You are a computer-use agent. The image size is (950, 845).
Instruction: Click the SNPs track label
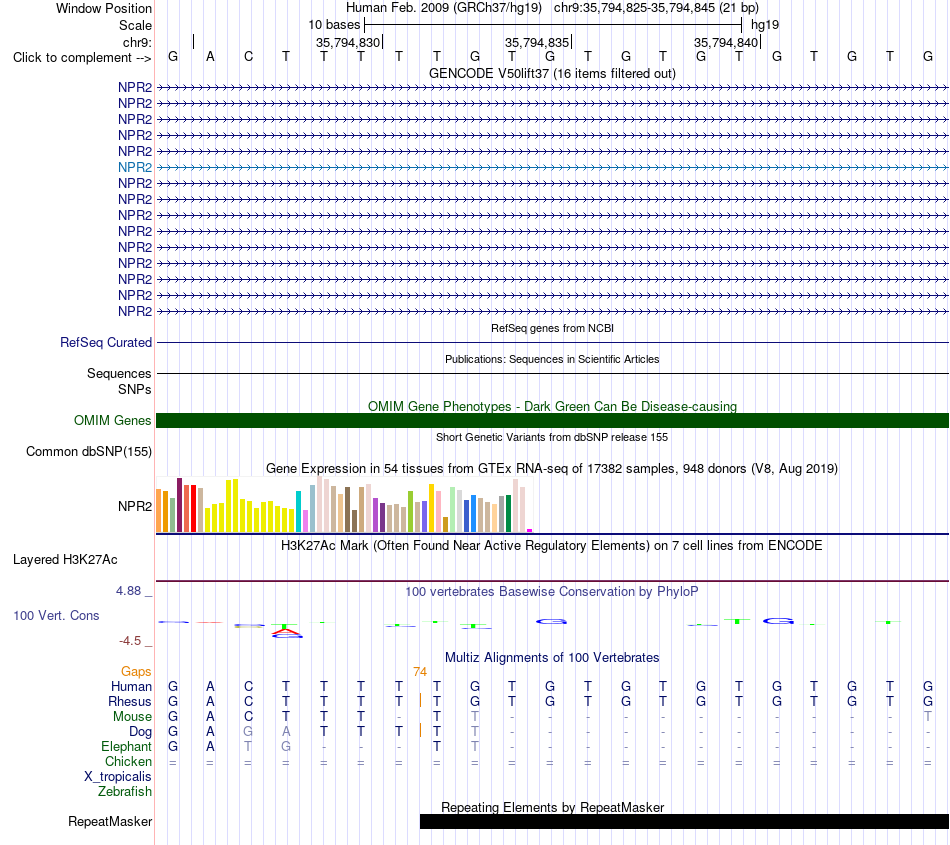pos(135,389)
